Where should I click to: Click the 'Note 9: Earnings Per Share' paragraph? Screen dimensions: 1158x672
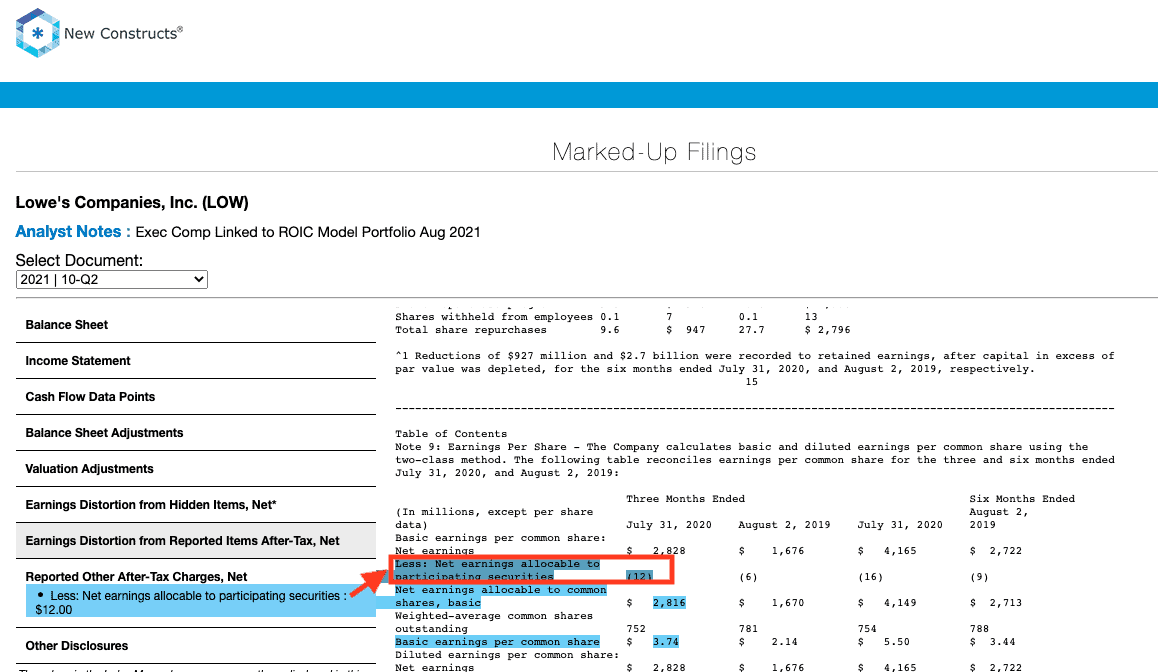pyautogui.click(x=755, y=459)
